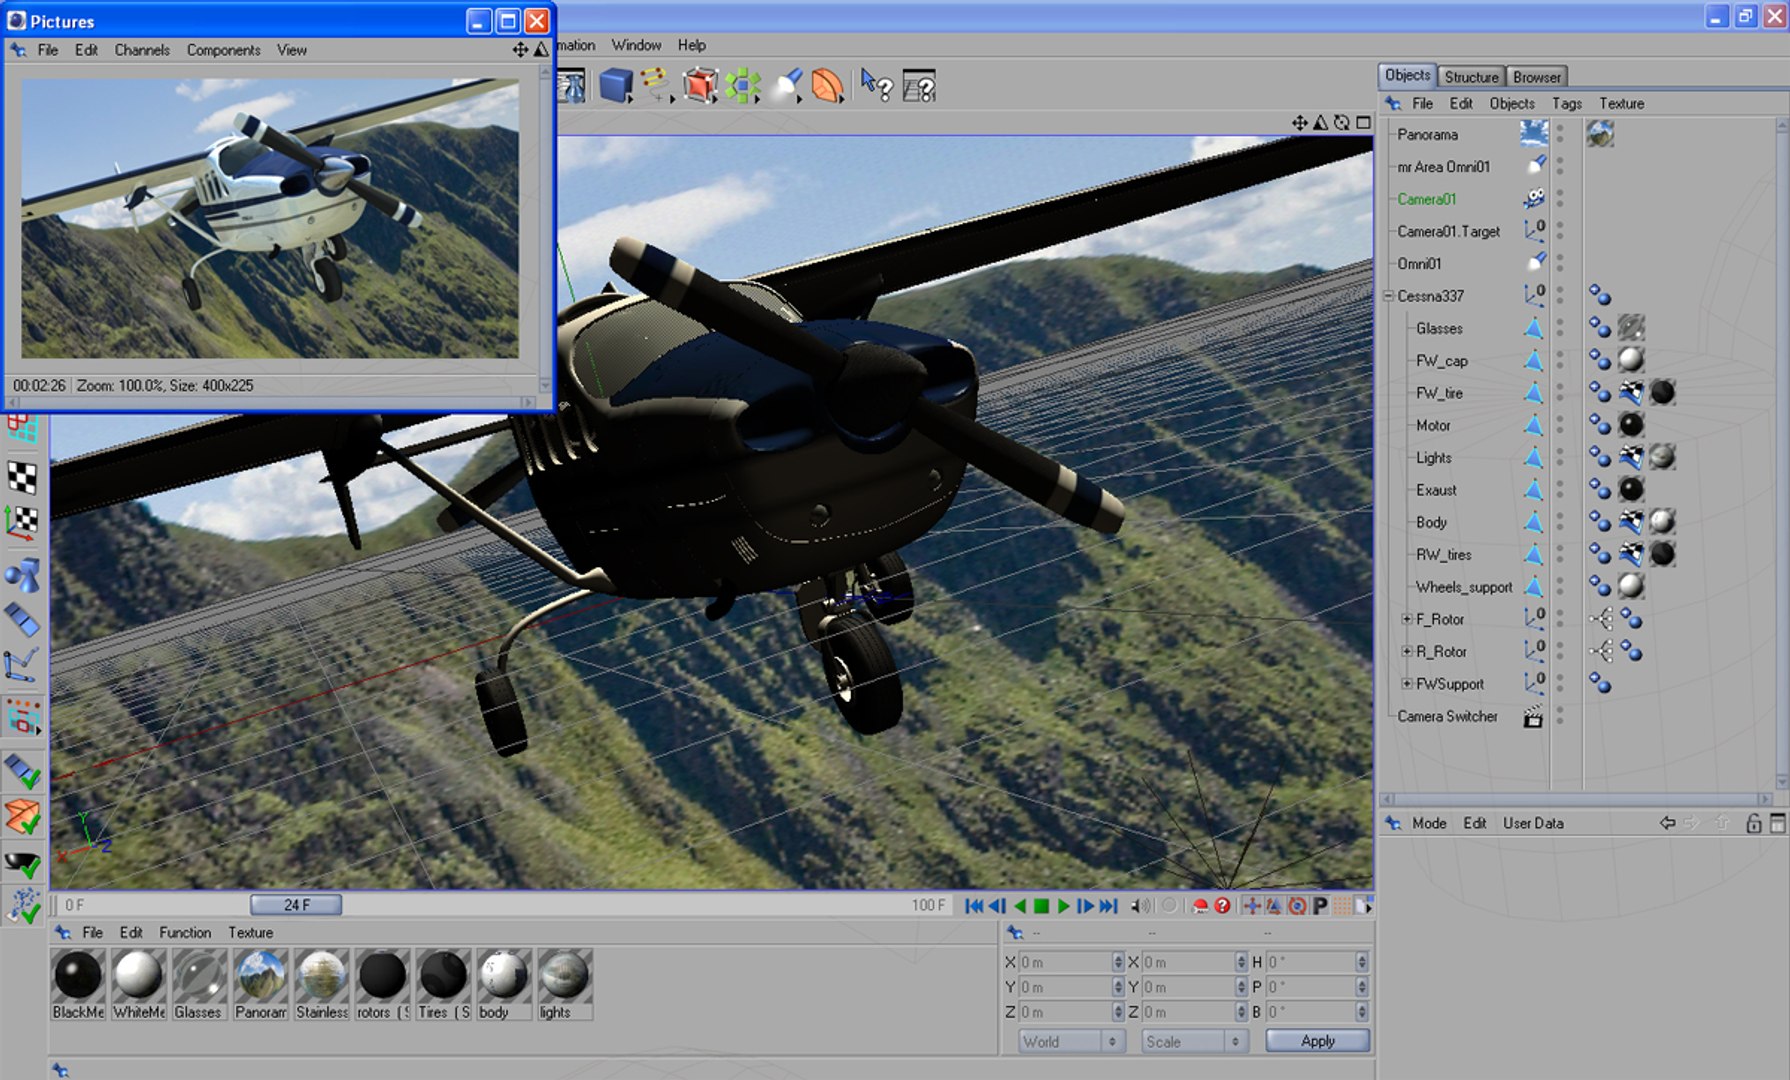Collapse the Cessna337 object tree
This screenshot has height=1080, width=1790.
pyautogui.click(x=1389, y=296)
